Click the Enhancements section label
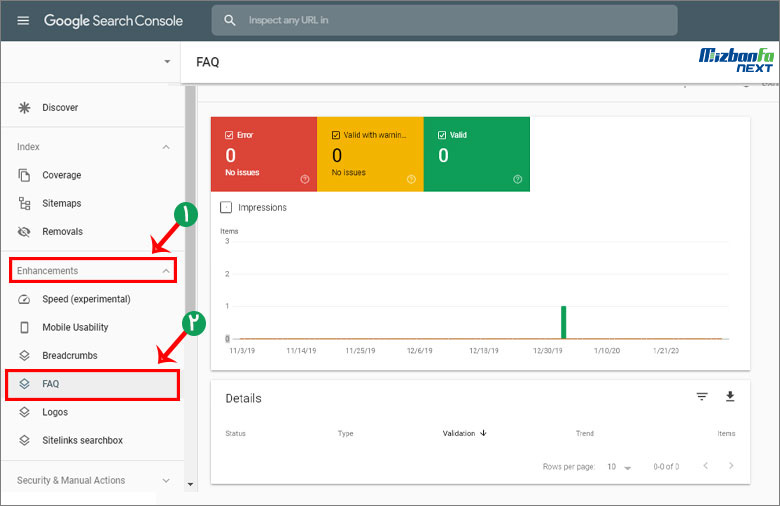This screenshot has height=506, width=780. [47, 271]
